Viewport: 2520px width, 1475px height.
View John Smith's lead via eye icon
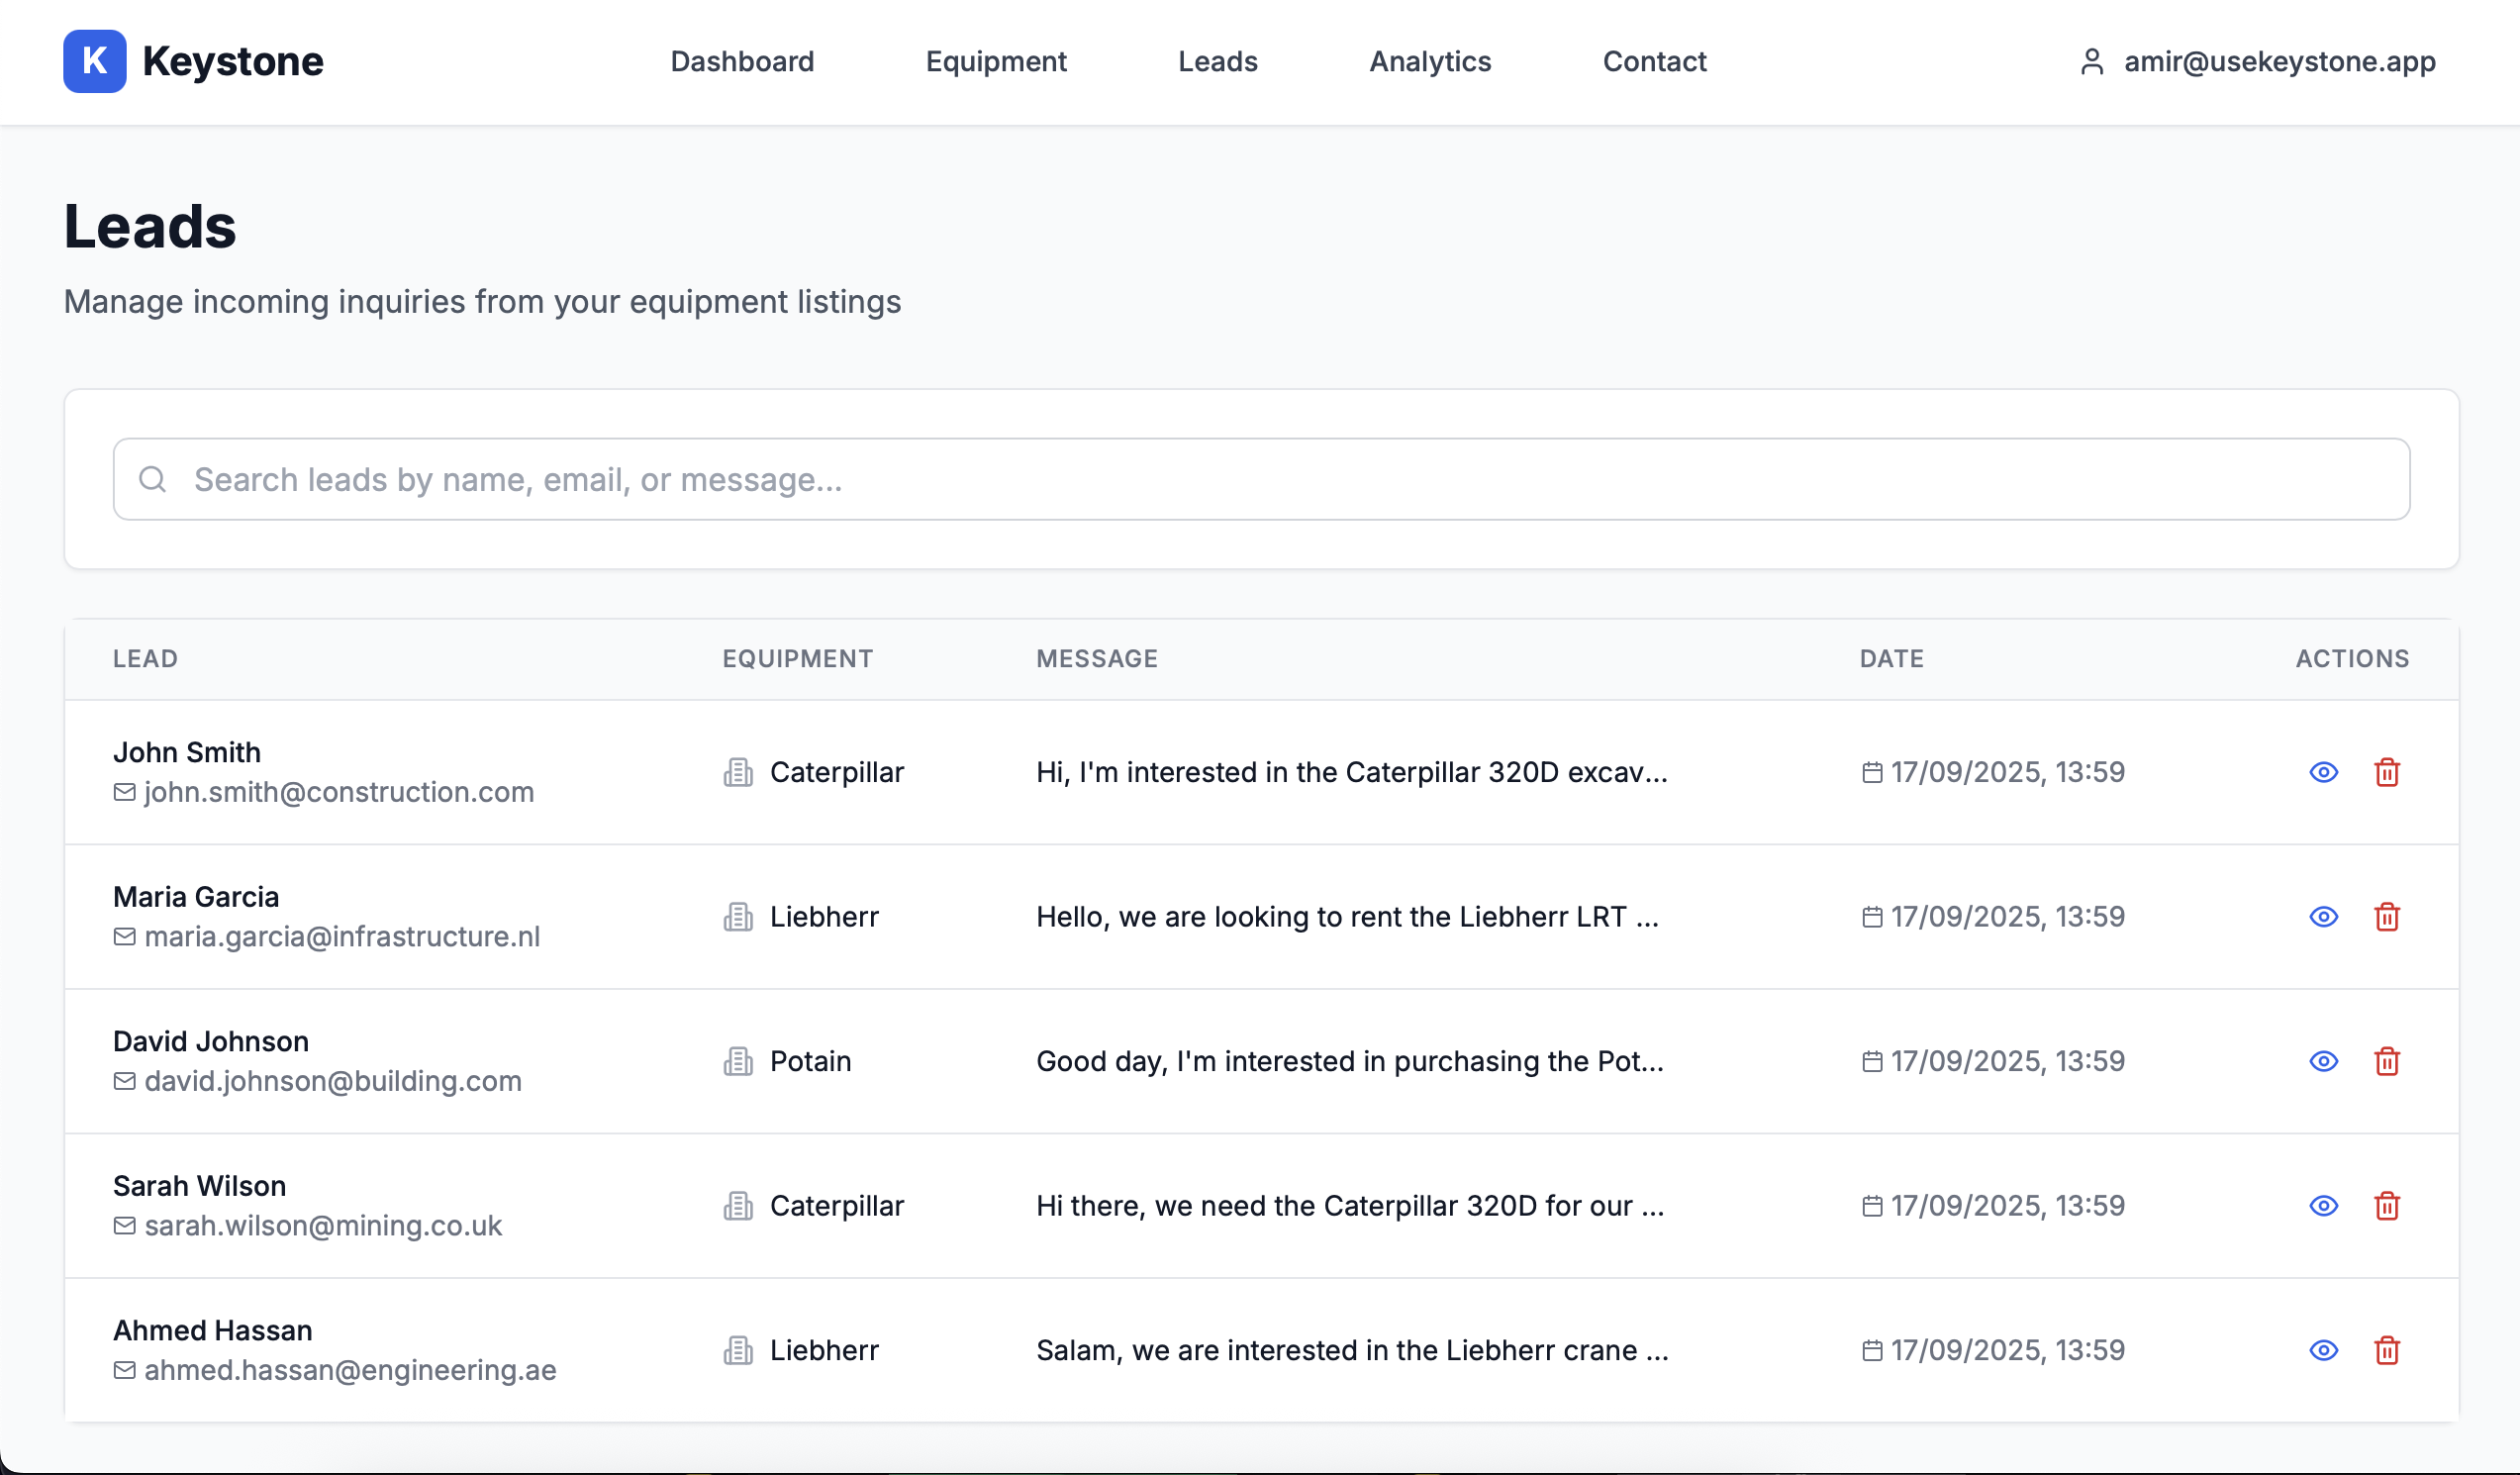tap(2323, 772)
